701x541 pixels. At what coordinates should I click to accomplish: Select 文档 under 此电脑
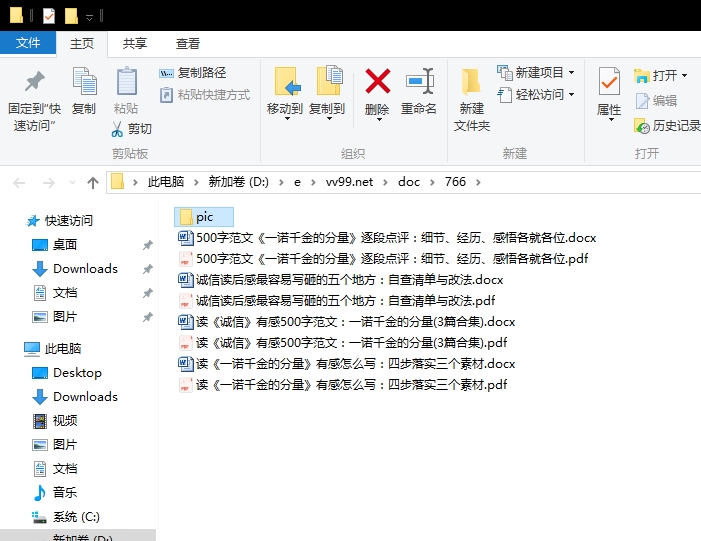pos(55,469)
